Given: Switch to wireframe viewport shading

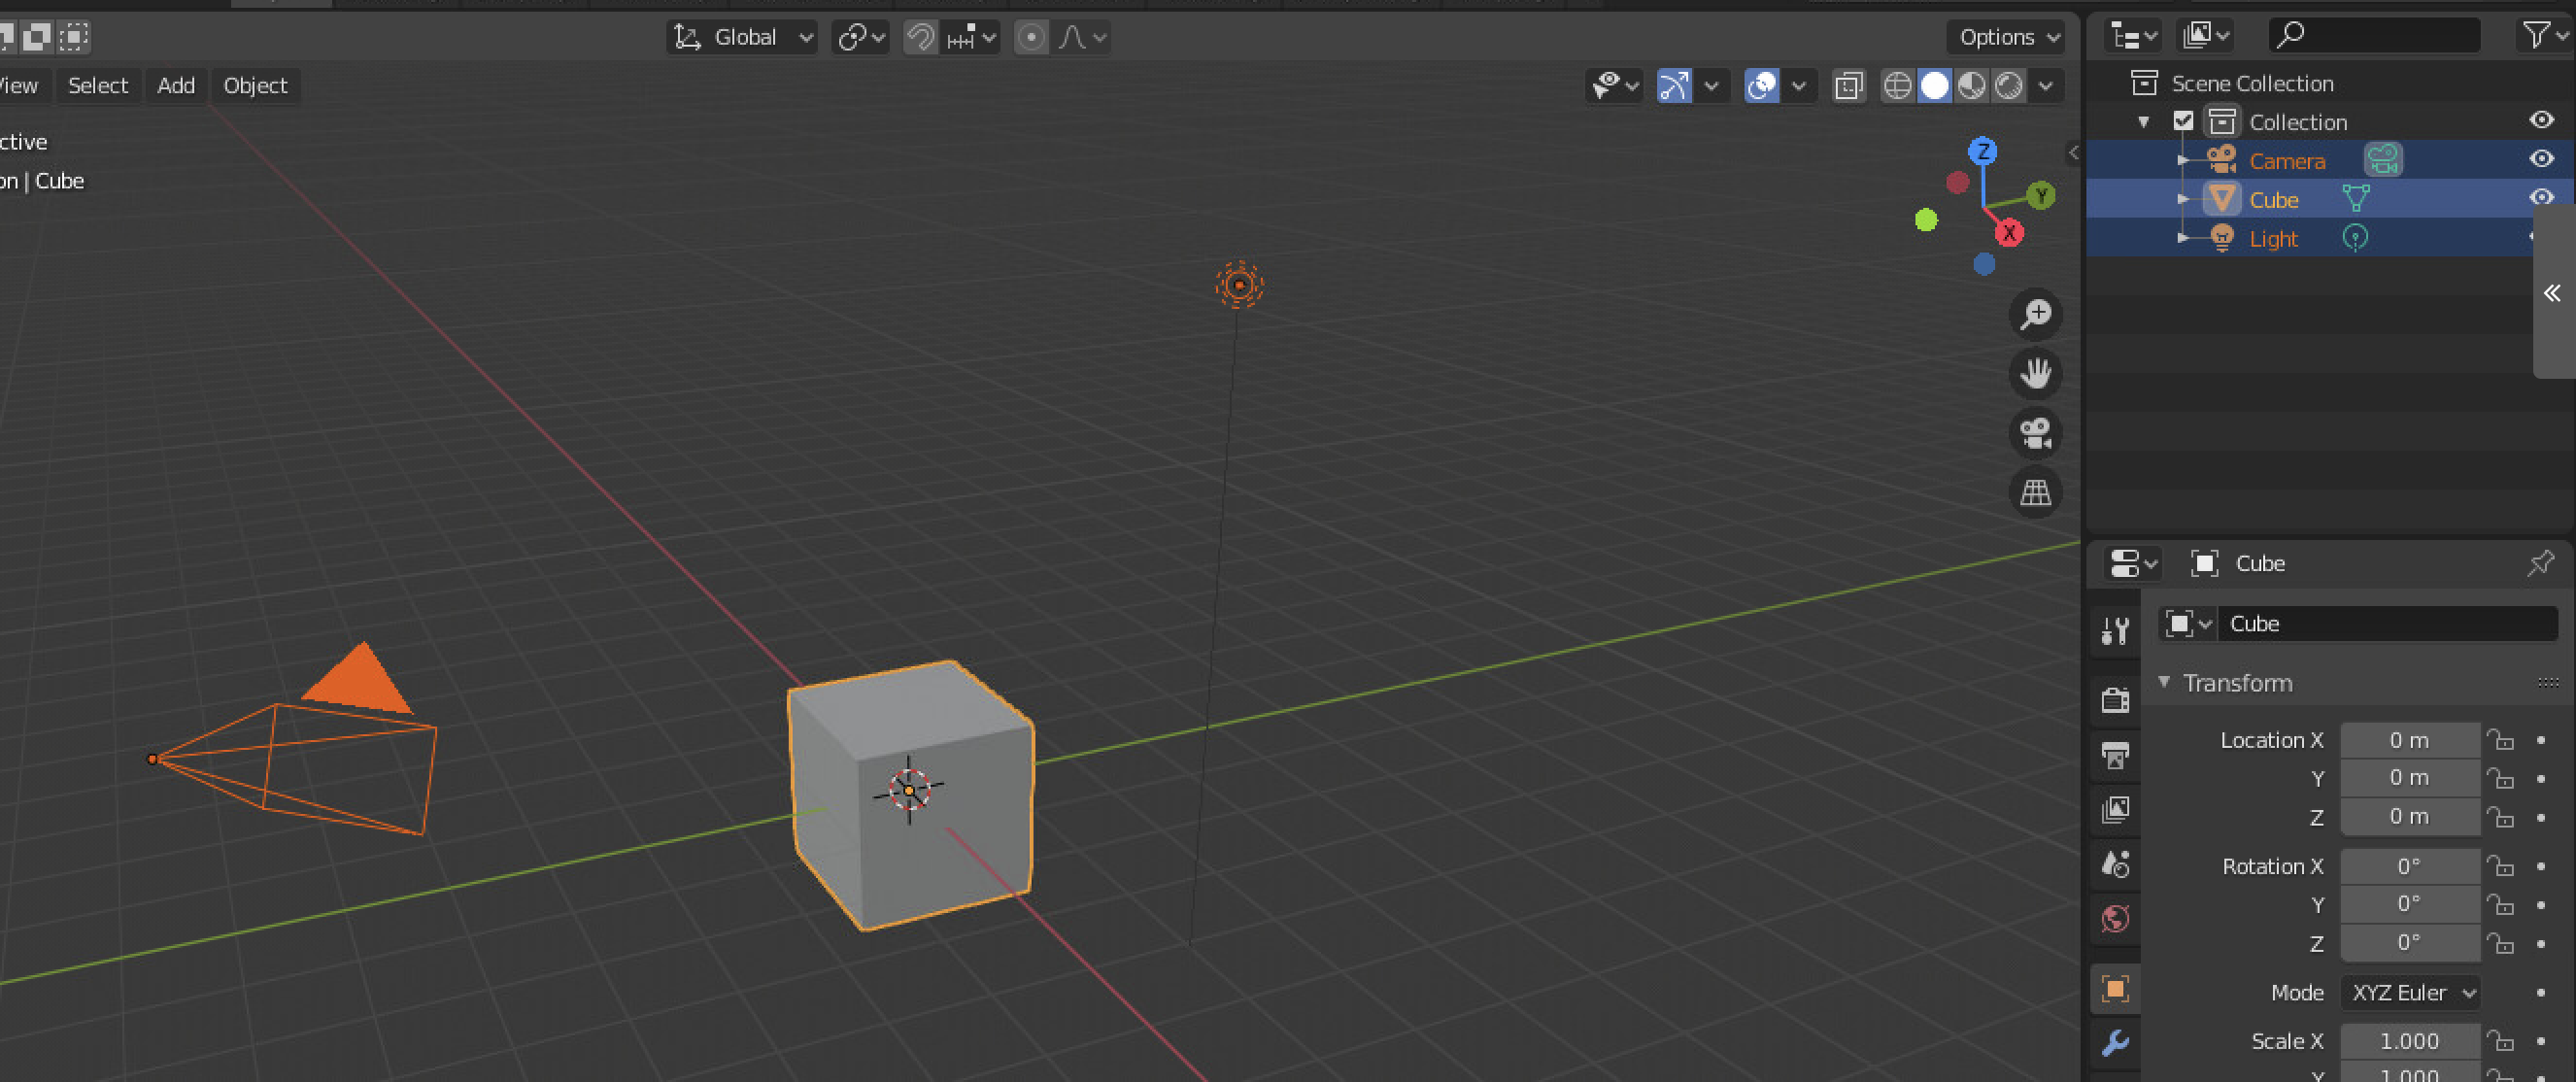Looking at the screenshot, I should (x=1897, y=86).
